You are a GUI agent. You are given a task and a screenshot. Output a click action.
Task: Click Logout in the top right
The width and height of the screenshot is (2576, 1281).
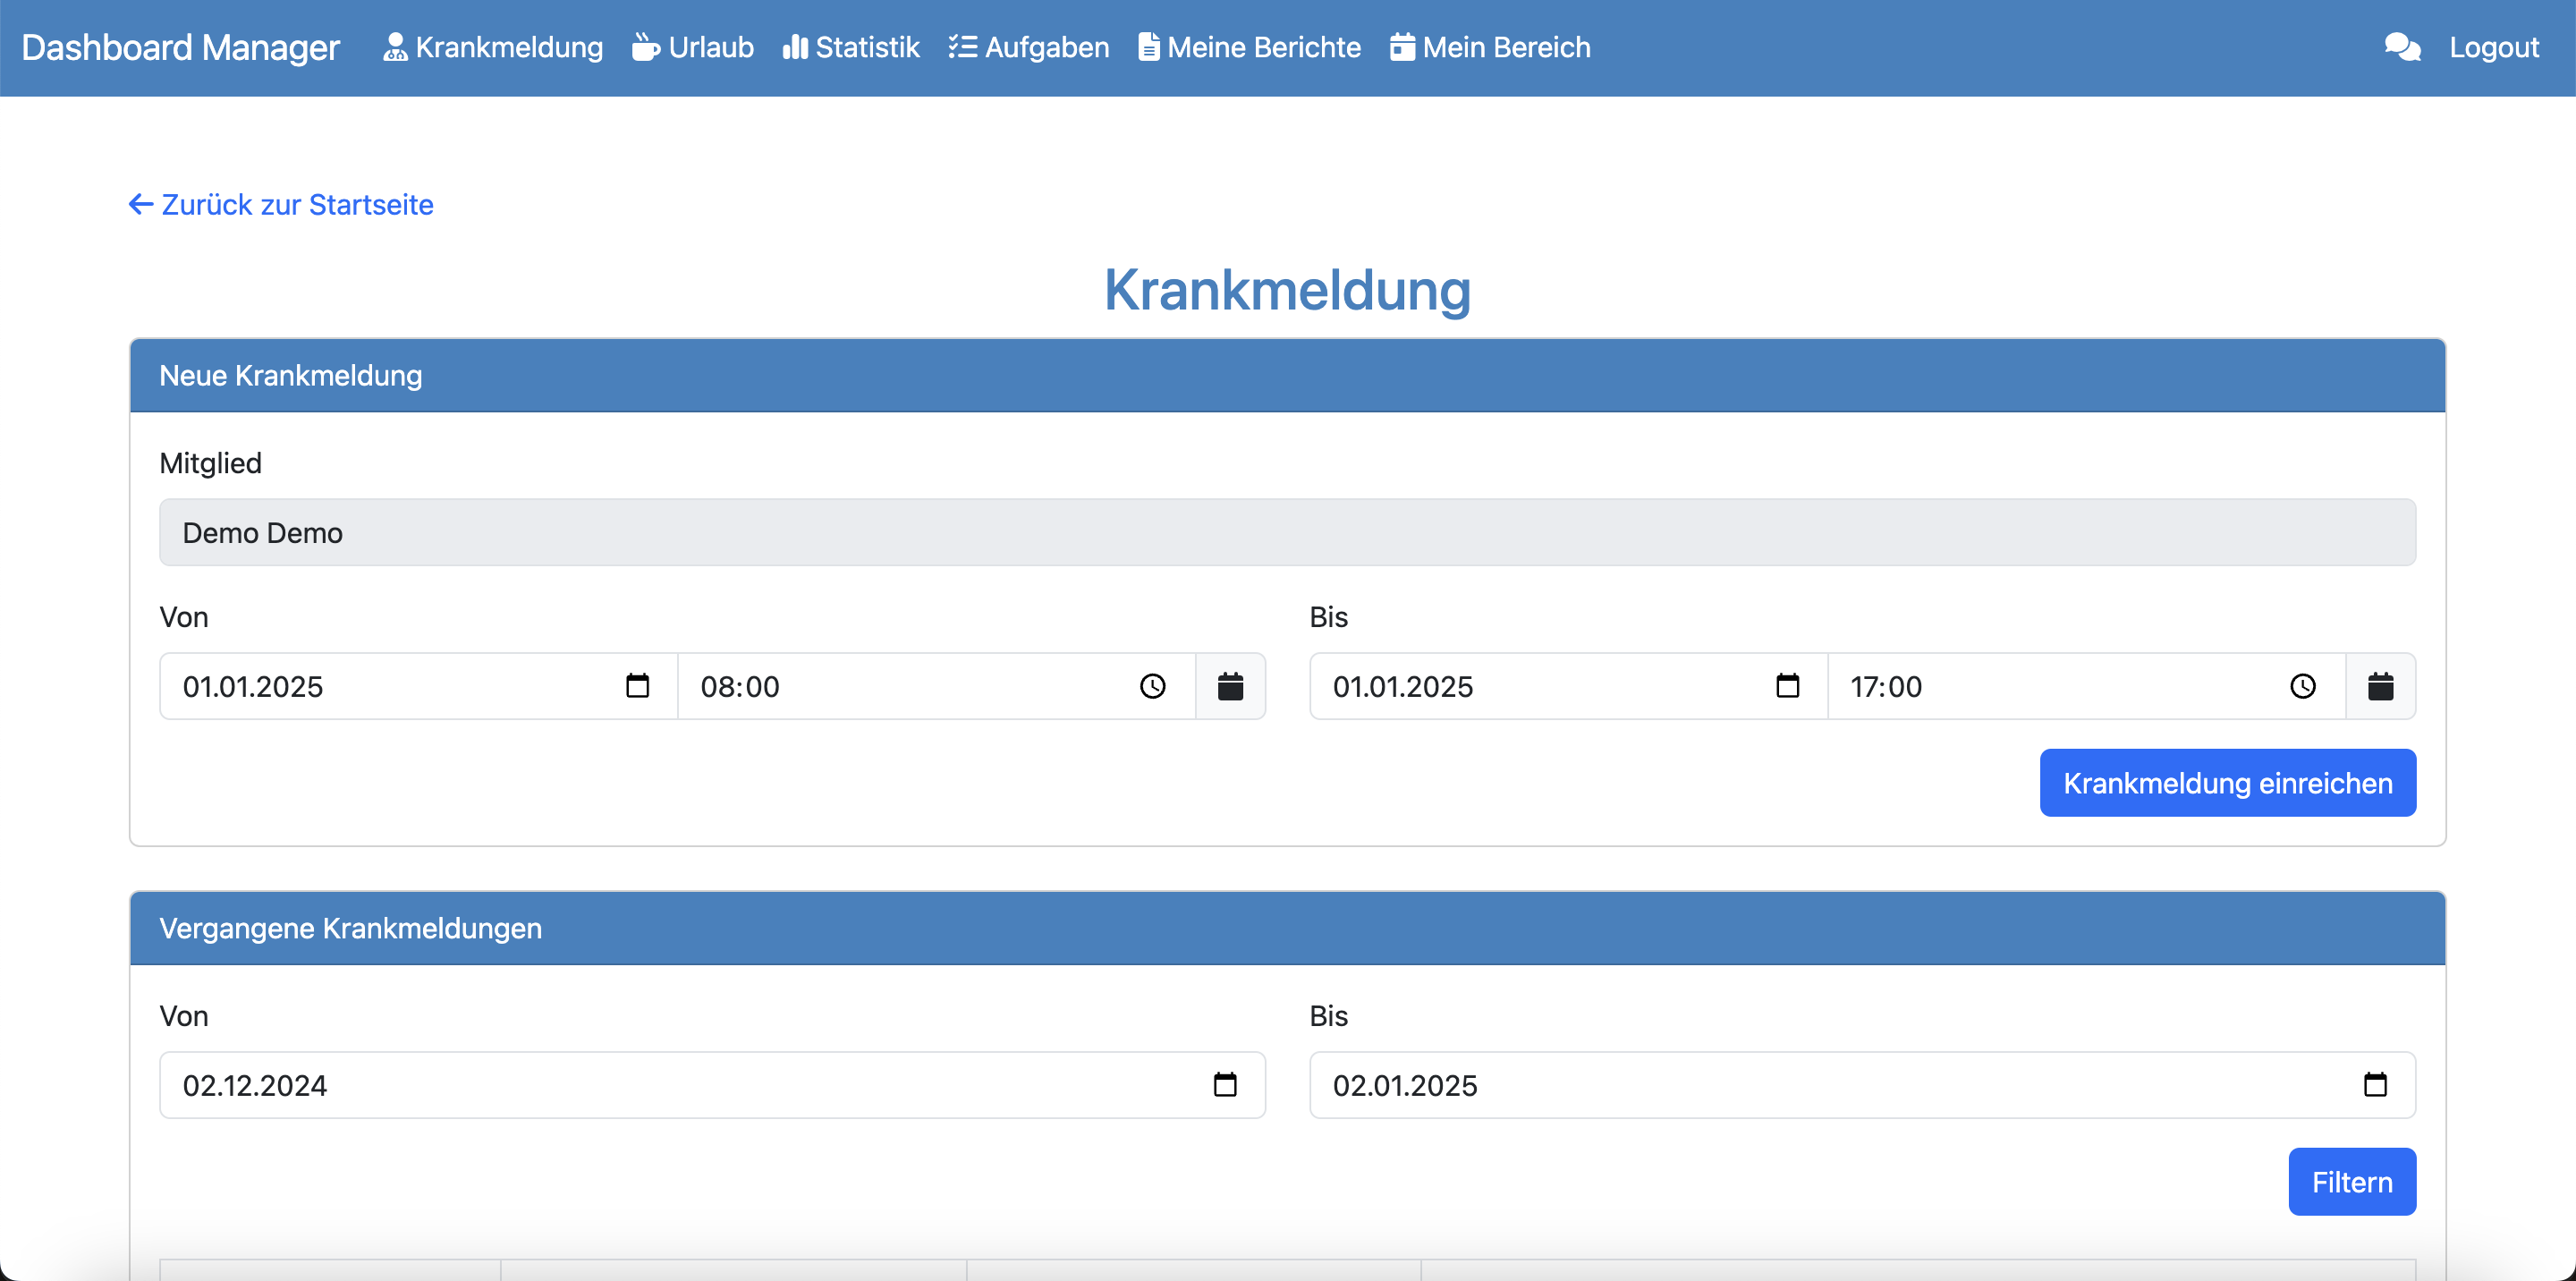pyautogui.click(x=2493, y=47)
